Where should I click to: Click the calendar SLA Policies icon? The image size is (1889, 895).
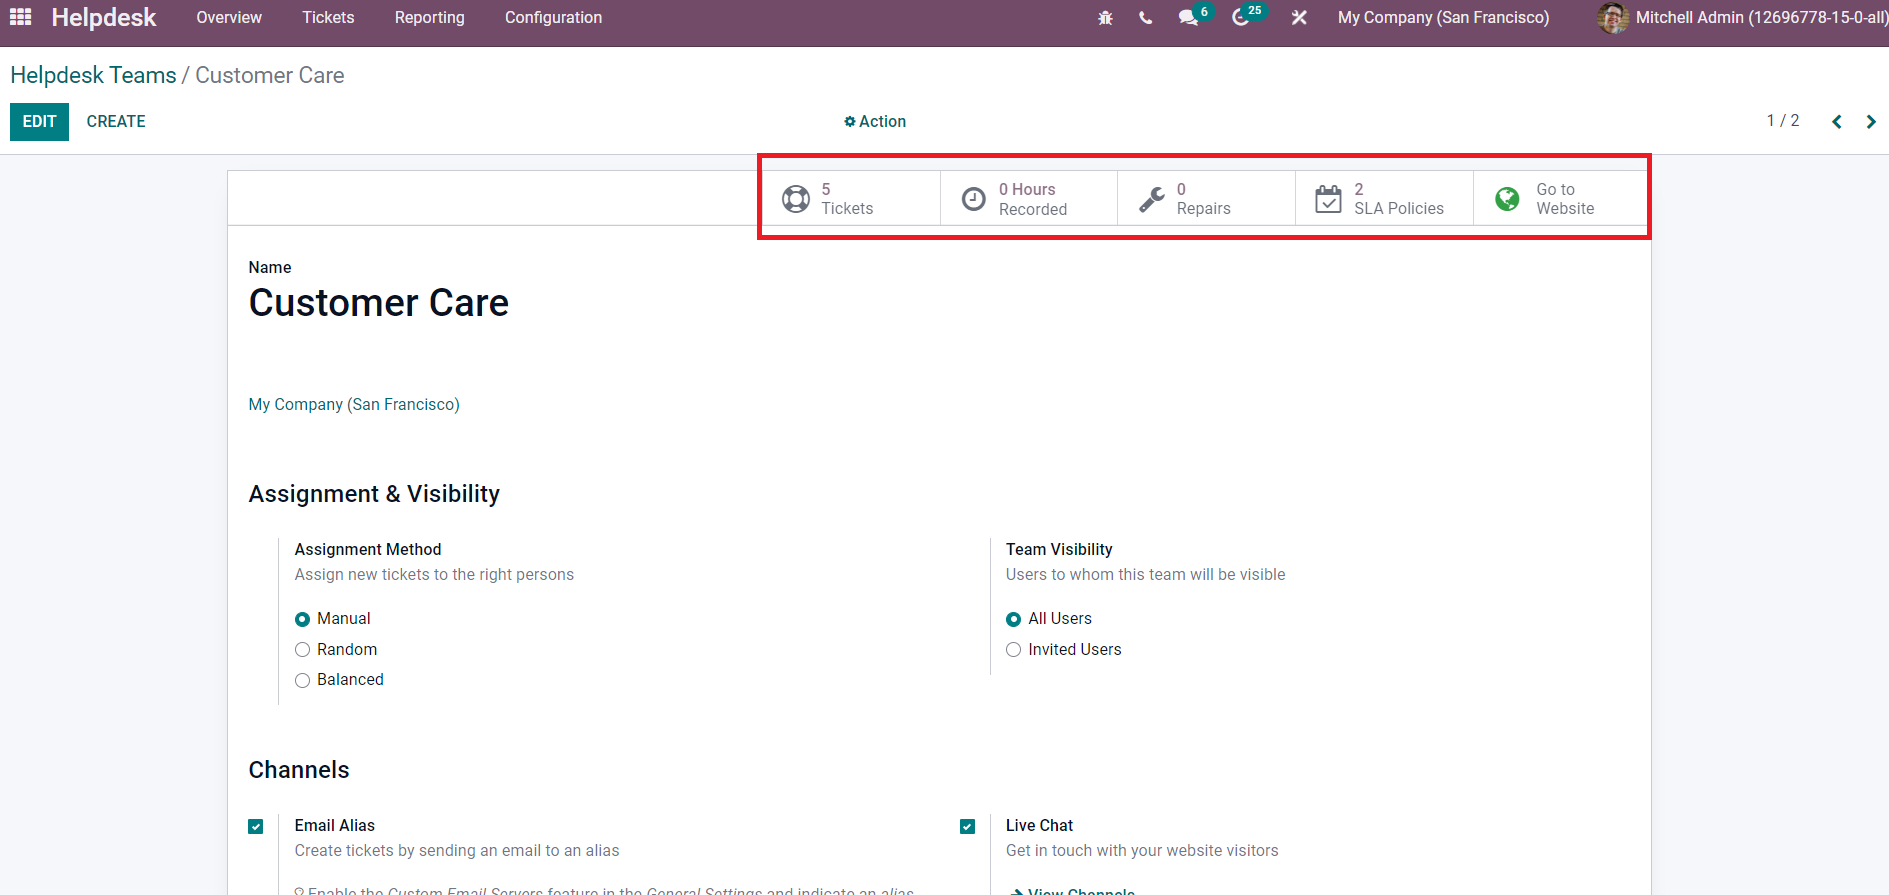point(1328,199)
